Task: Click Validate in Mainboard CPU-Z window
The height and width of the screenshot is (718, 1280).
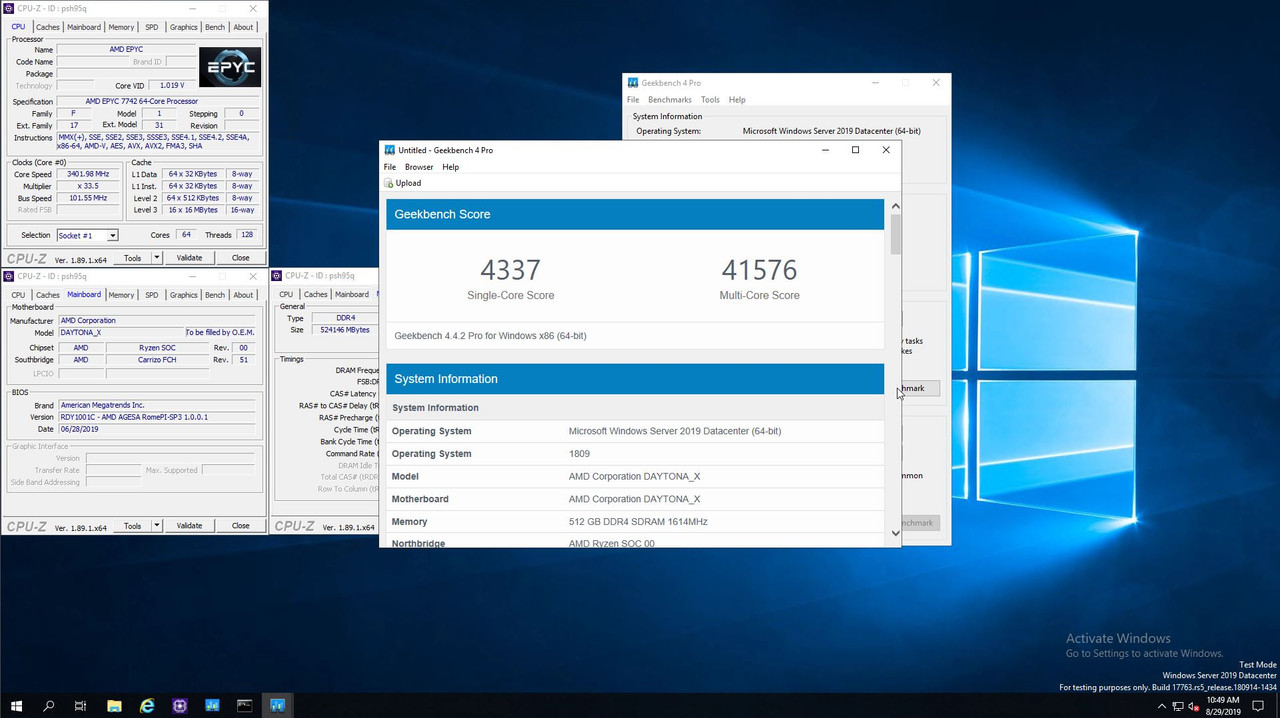Action: pyautogui.click(x=189, y=525)
